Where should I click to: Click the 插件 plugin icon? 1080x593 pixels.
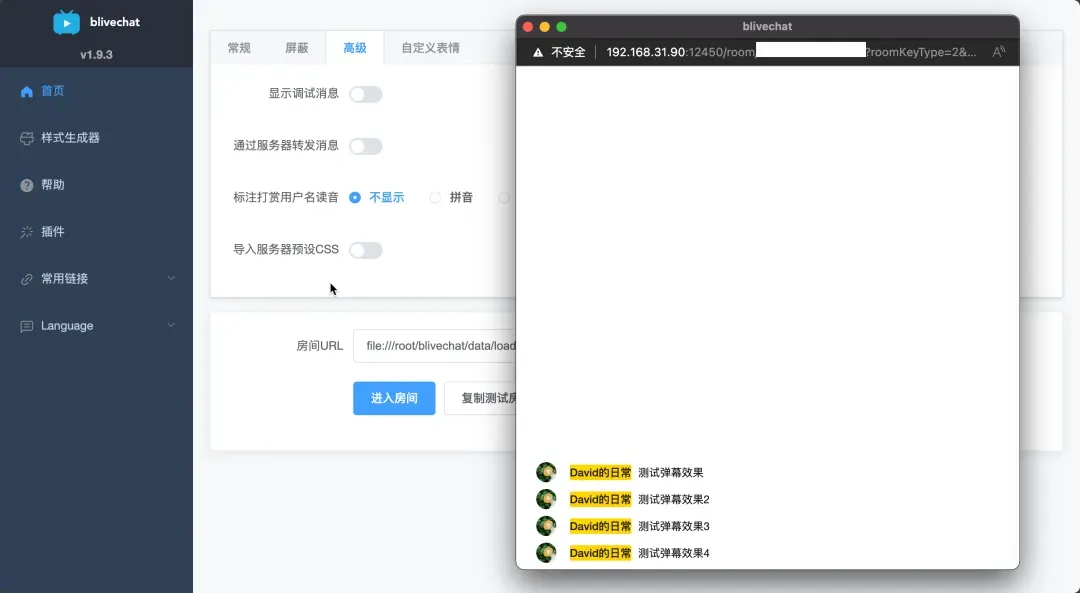pos(27,232)
